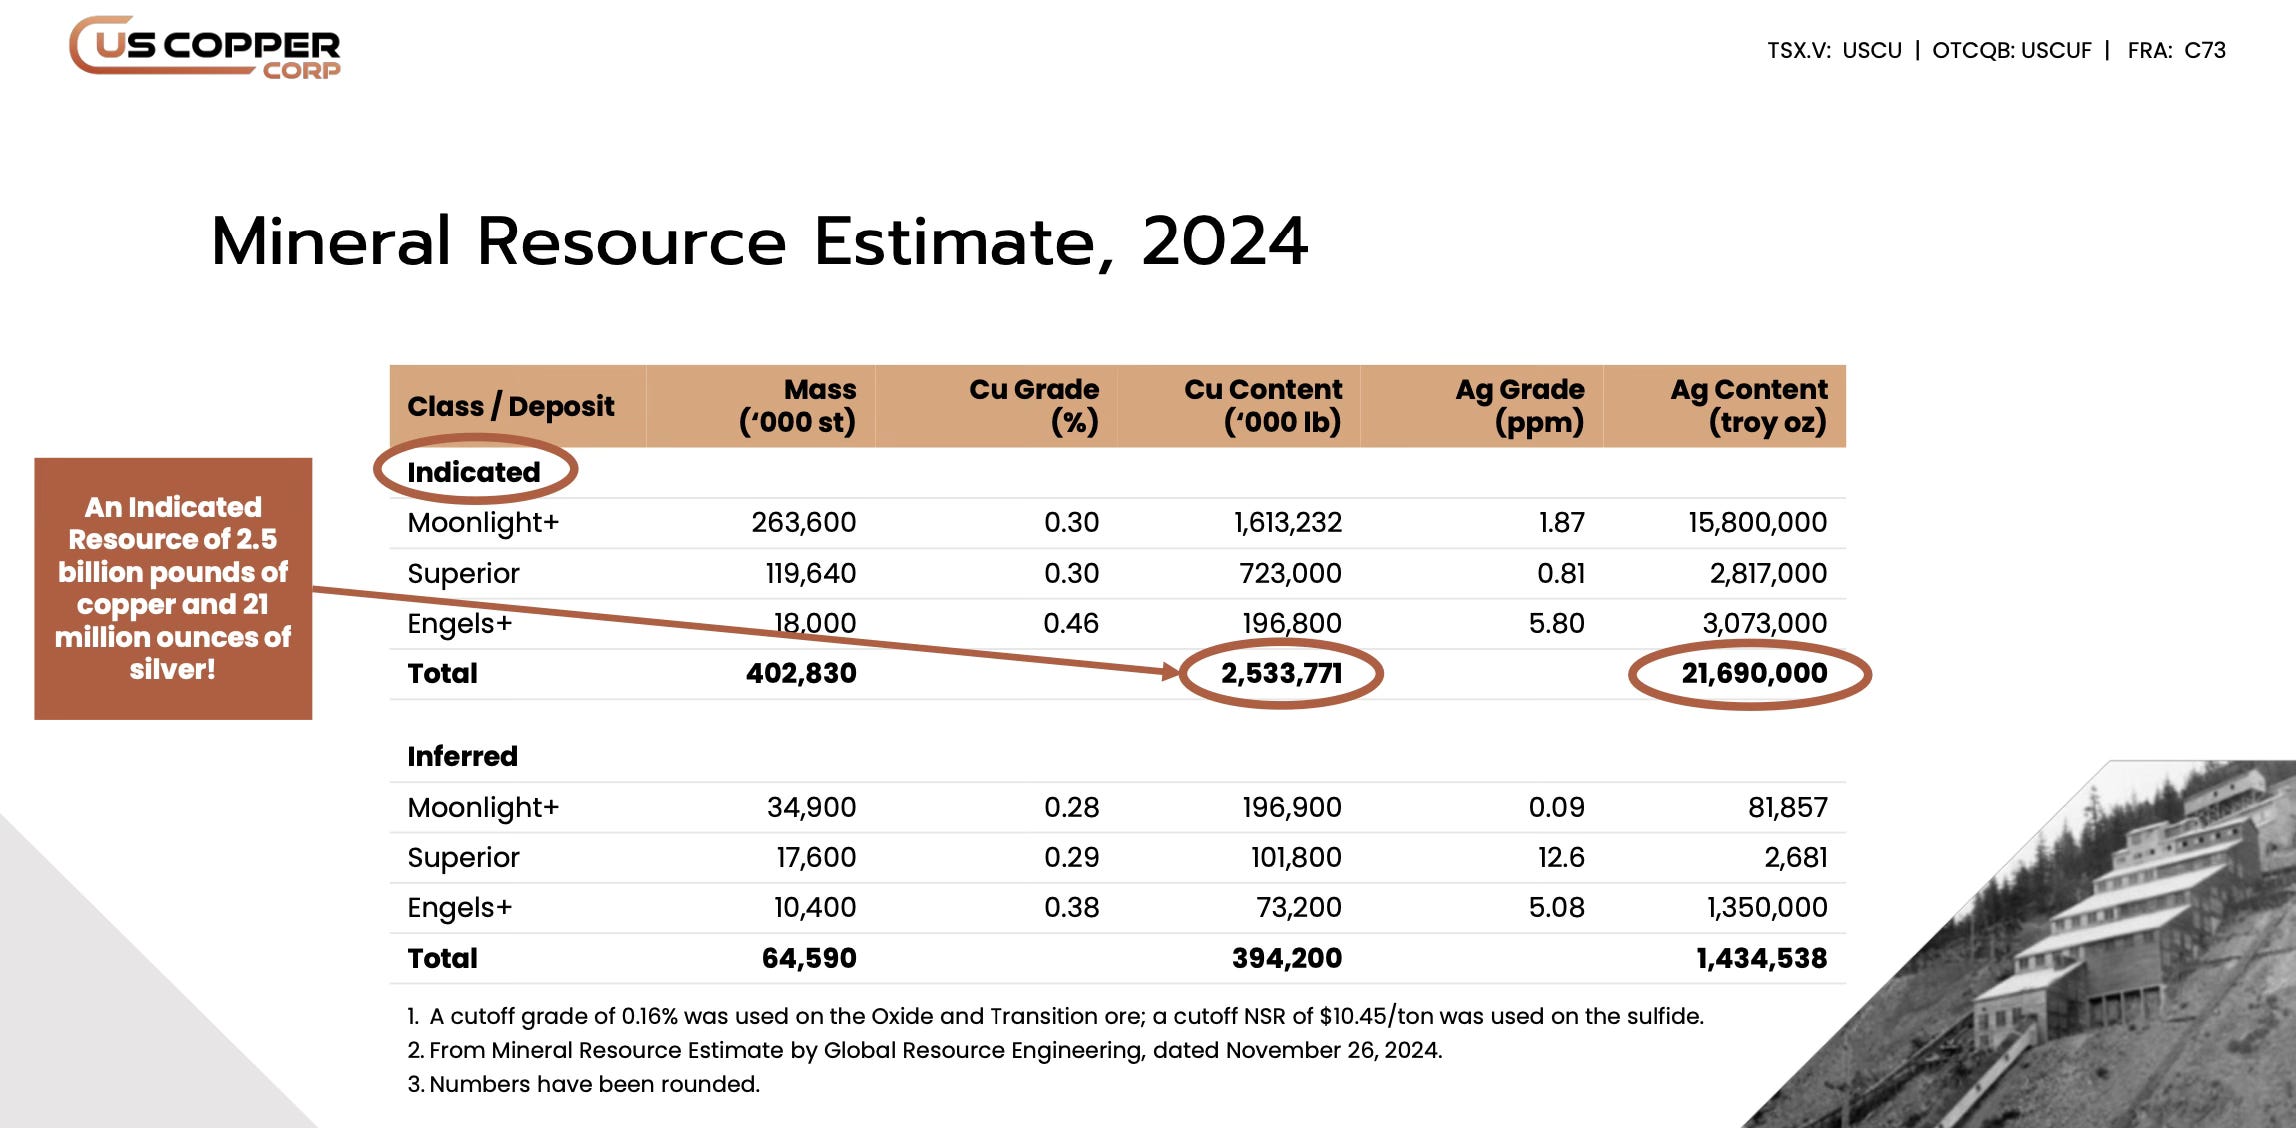This screenshot has width=2296, height=1128.
Task: Select the Indicated Superior deposit row label
Action: tap(464, 573)
